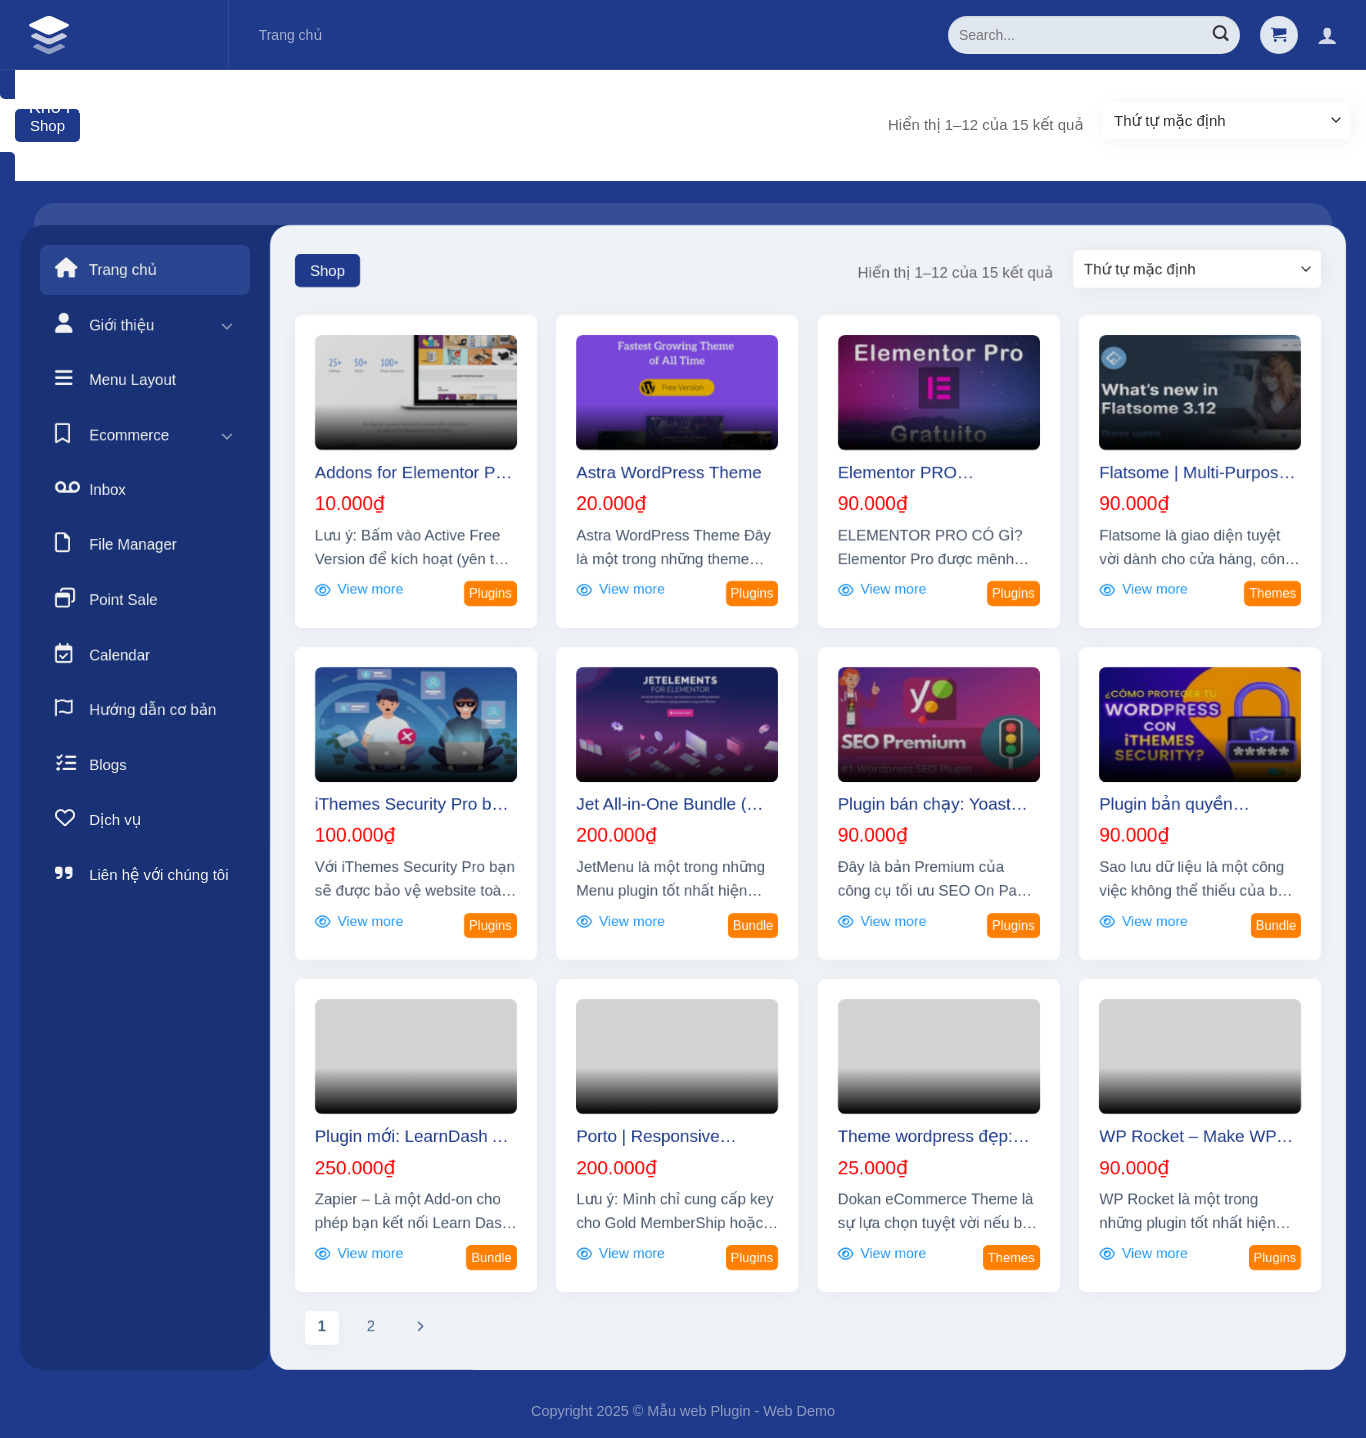Open the Plugin bản quyền product title
Viewport: 1366px width, 1438px height.
point(1174,805)
